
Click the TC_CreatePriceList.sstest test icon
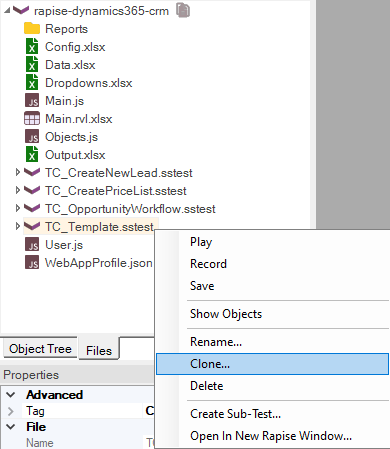click(32, 190)
